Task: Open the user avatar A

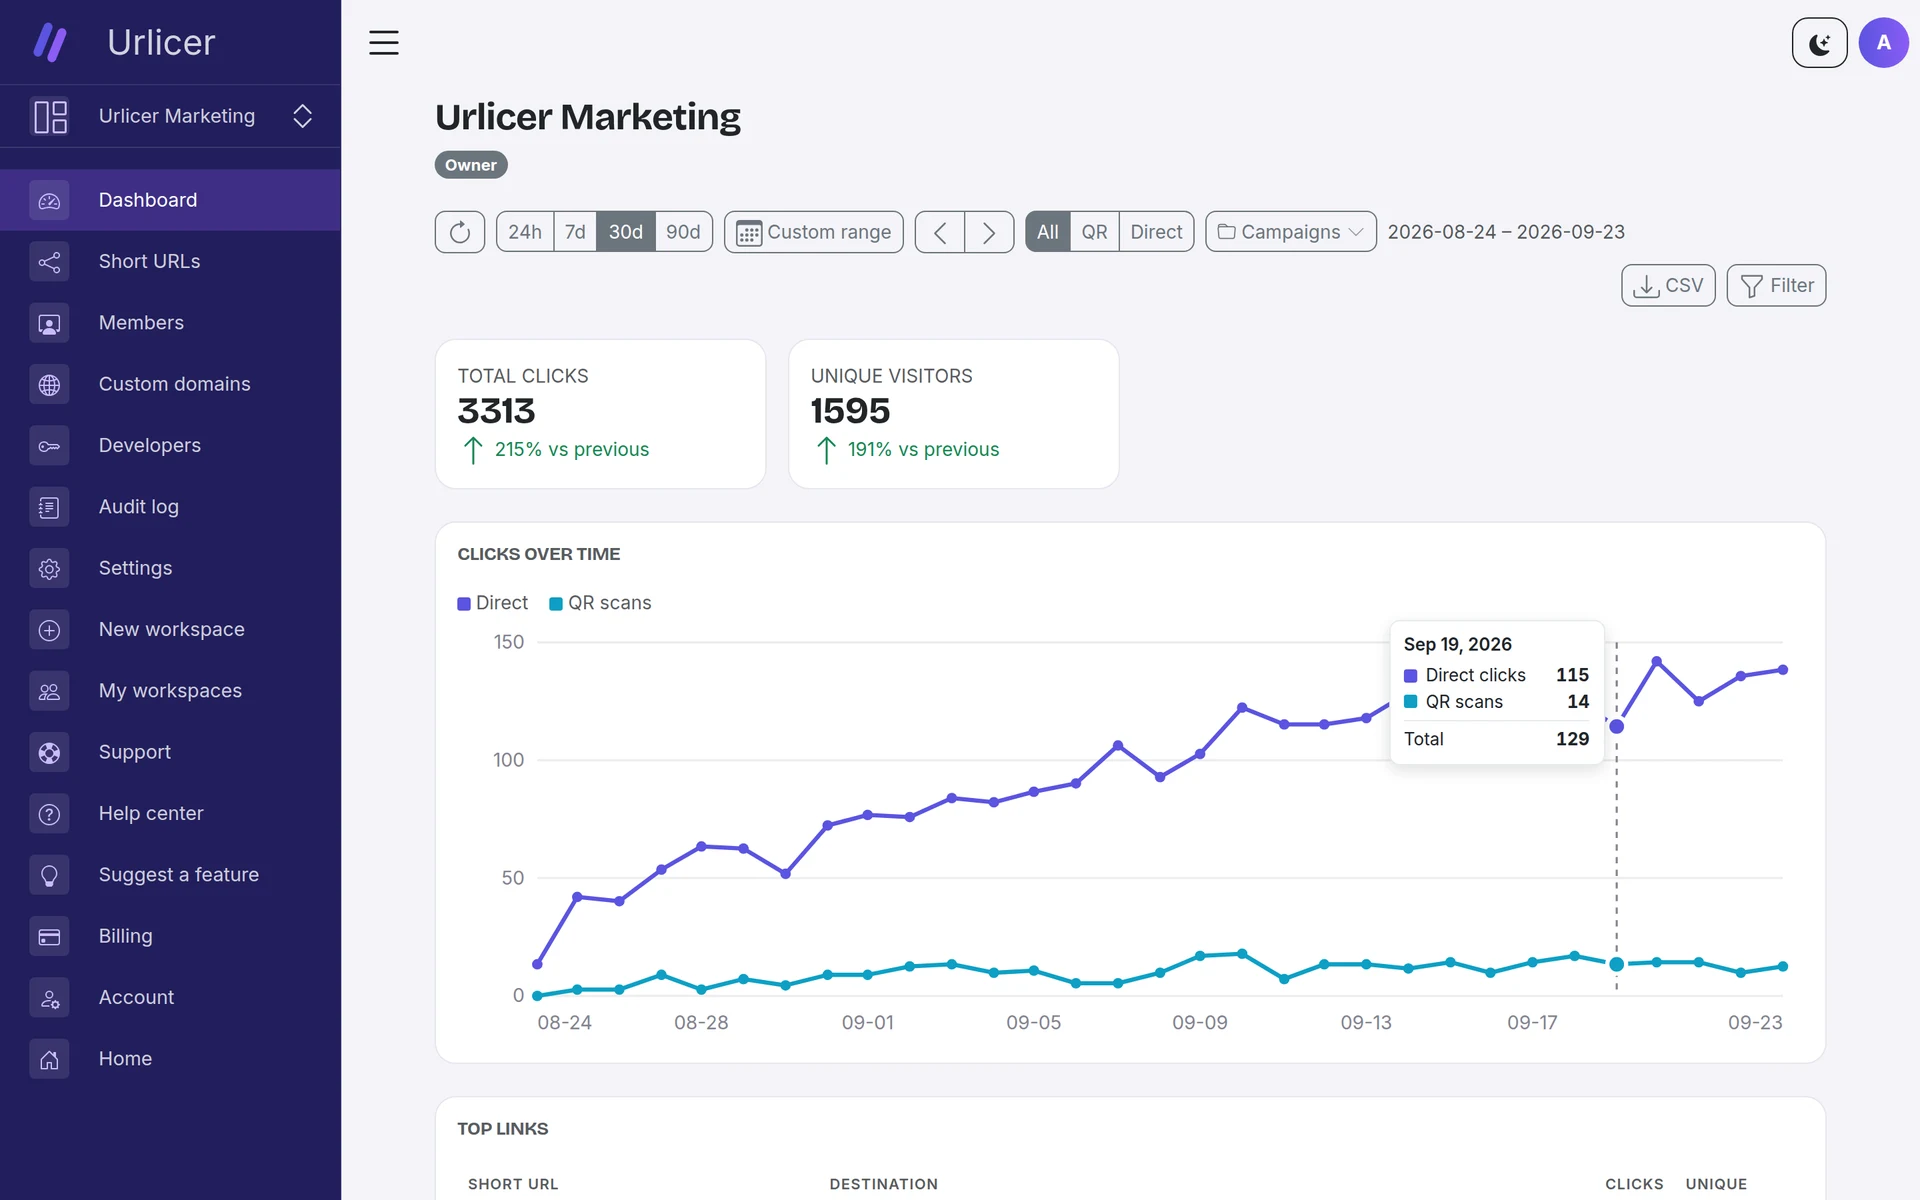Action: pos(1883,43)
